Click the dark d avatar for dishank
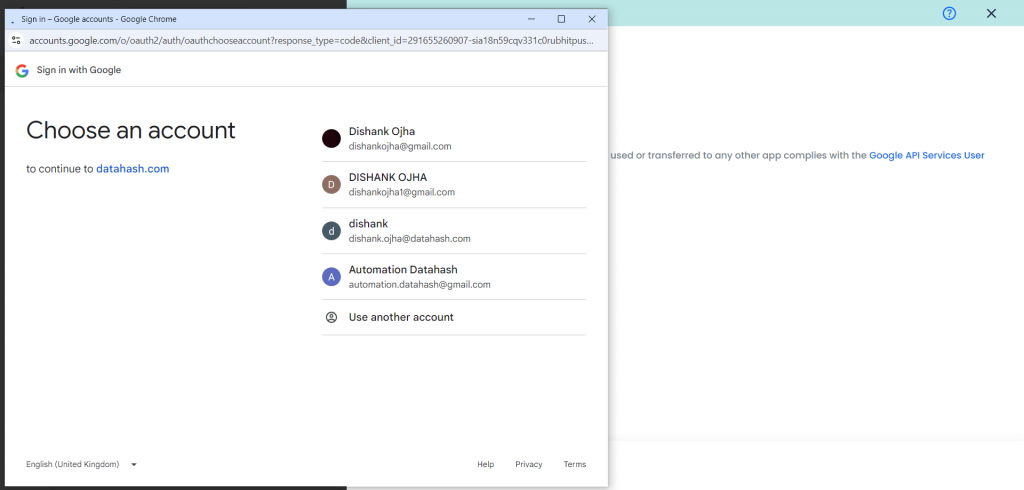The height and width of the screenshot is (490, 1024). tap(331, 231)
